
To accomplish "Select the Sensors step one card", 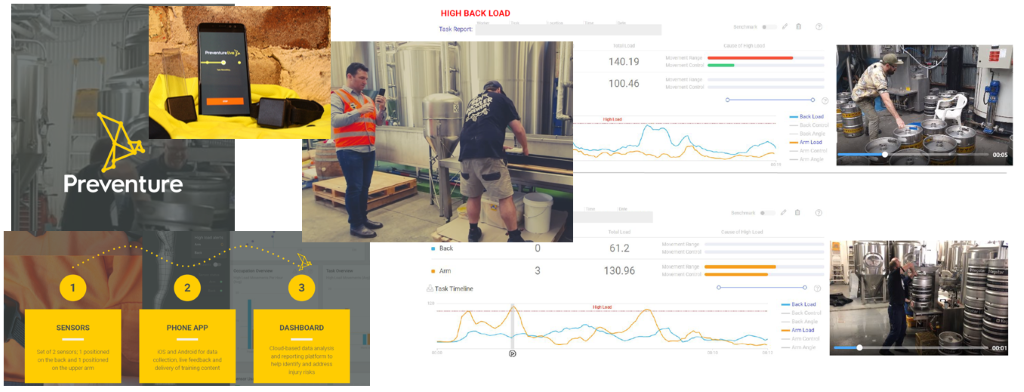I will coord(72,346).
